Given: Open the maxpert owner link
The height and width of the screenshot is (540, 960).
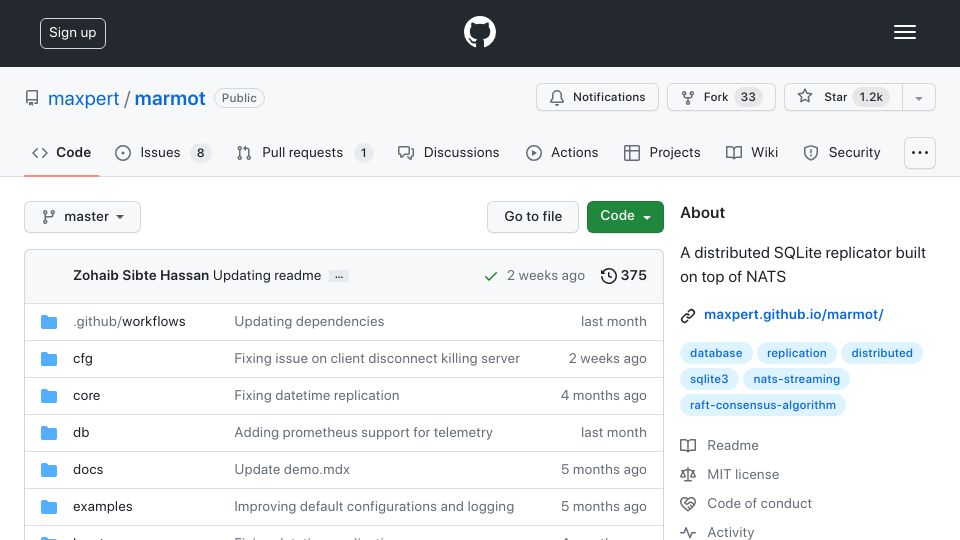Looking at the screenshot, I should [83, 99].
